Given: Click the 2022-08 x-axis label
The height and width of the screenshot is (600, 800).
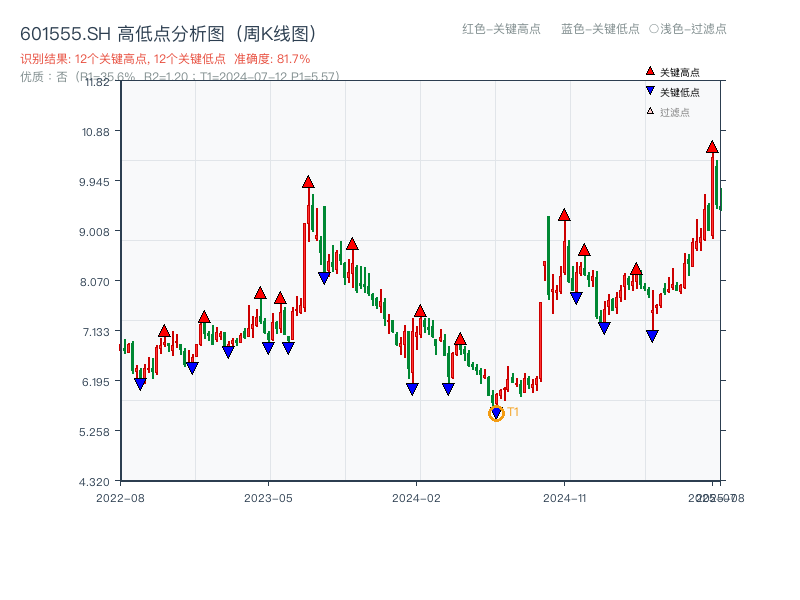Looking at the screenshot, I should coord(120,498).
